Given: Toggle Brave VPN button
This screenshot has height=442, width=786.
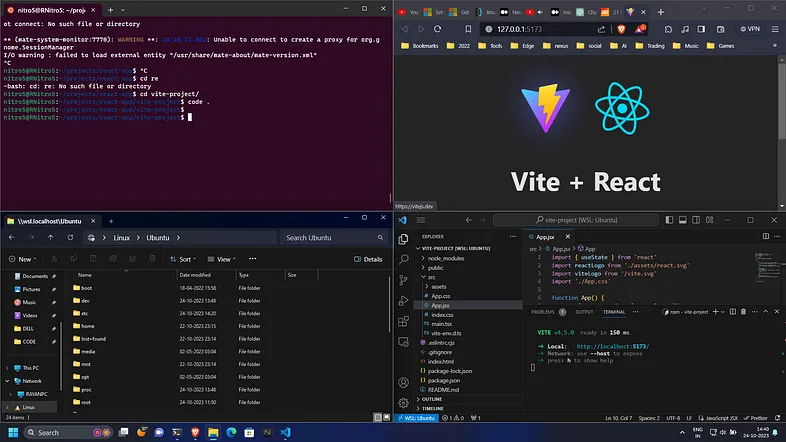Looking at the screenshot, I should coord(750,29).
